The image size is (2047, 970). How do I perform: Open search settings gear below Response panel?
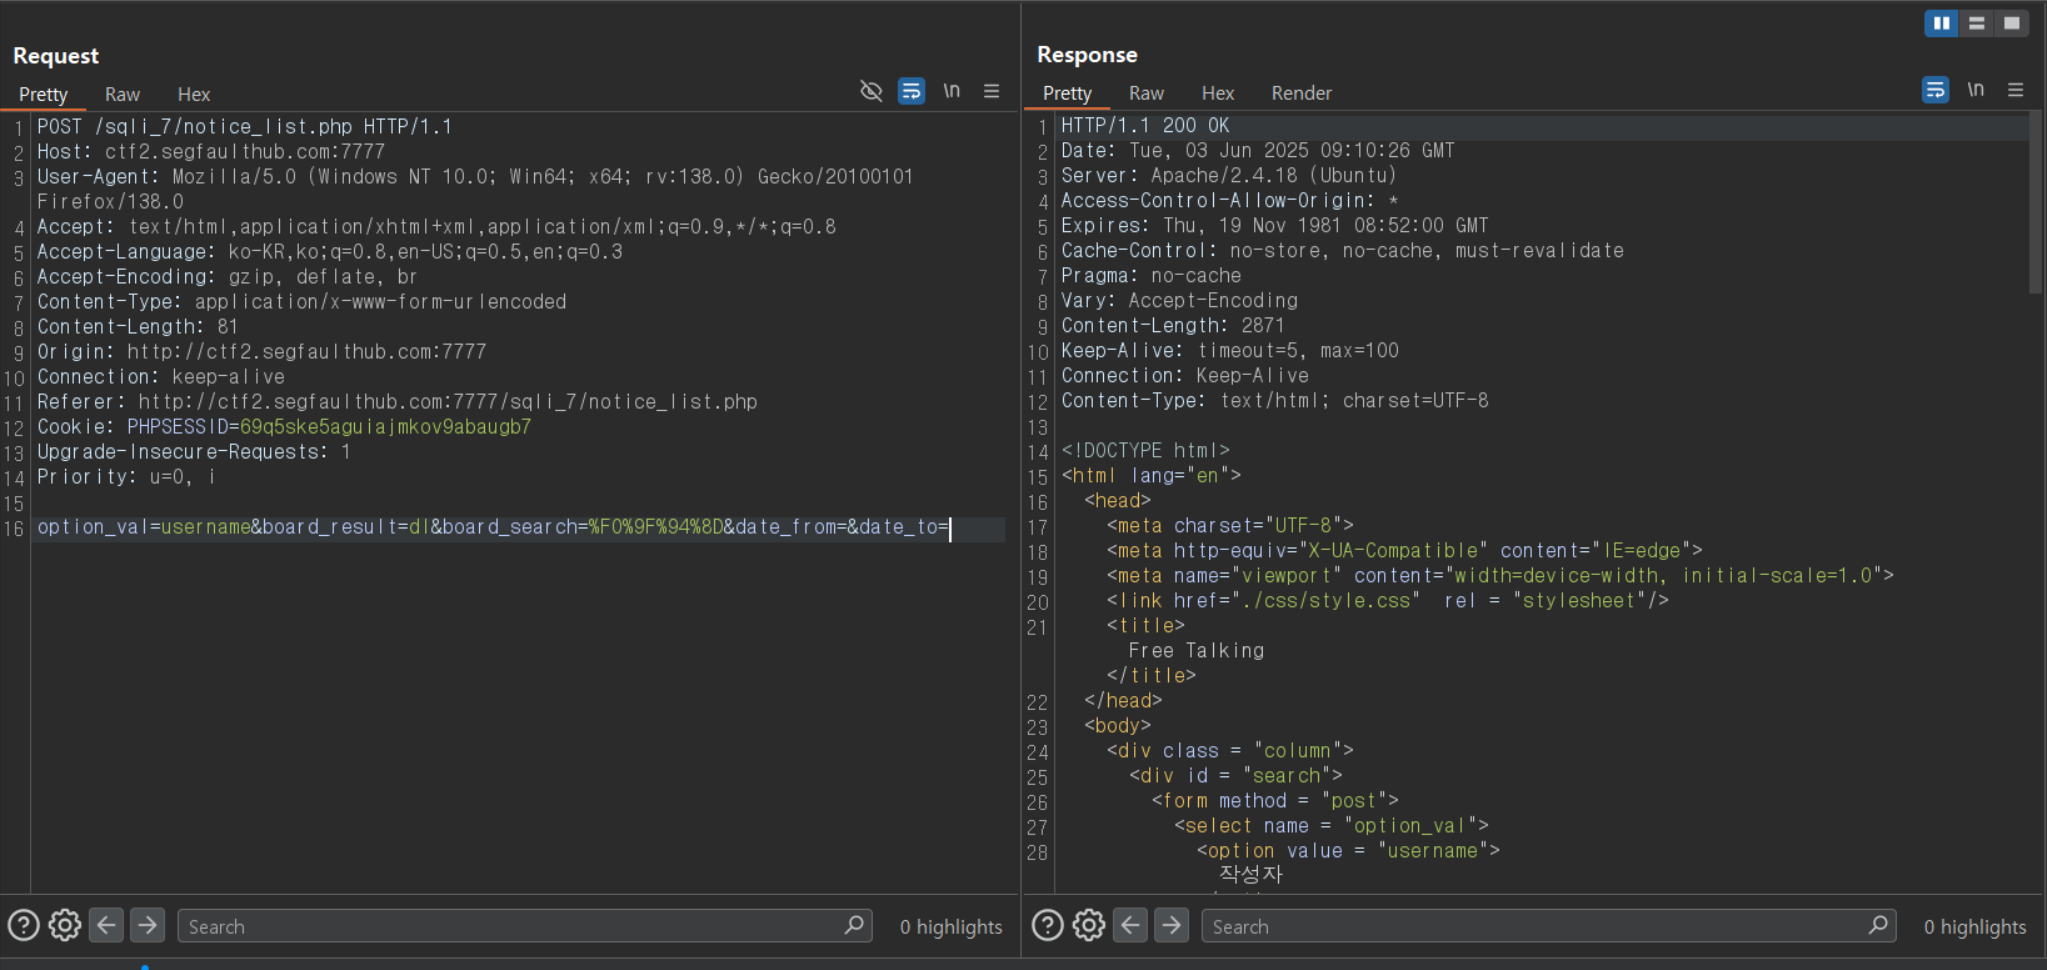[1089, 925]
